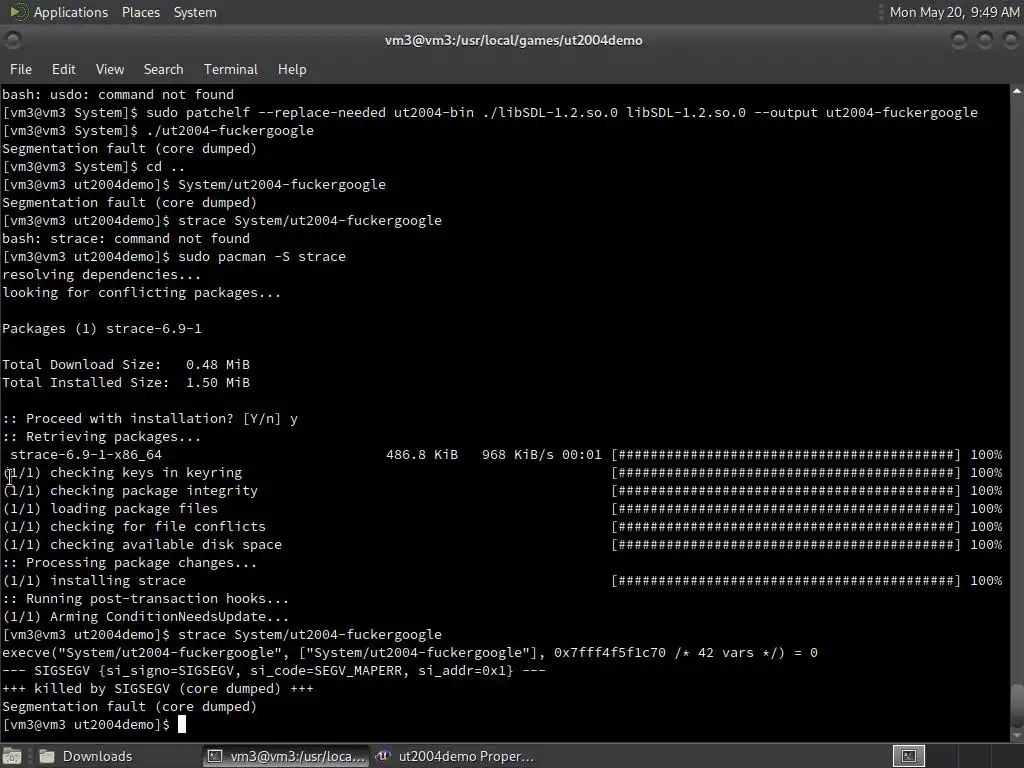Screen dimensions: 1024x768
Task: Open the Places menu
Action: pyautogui.click(x=140, y=12)
